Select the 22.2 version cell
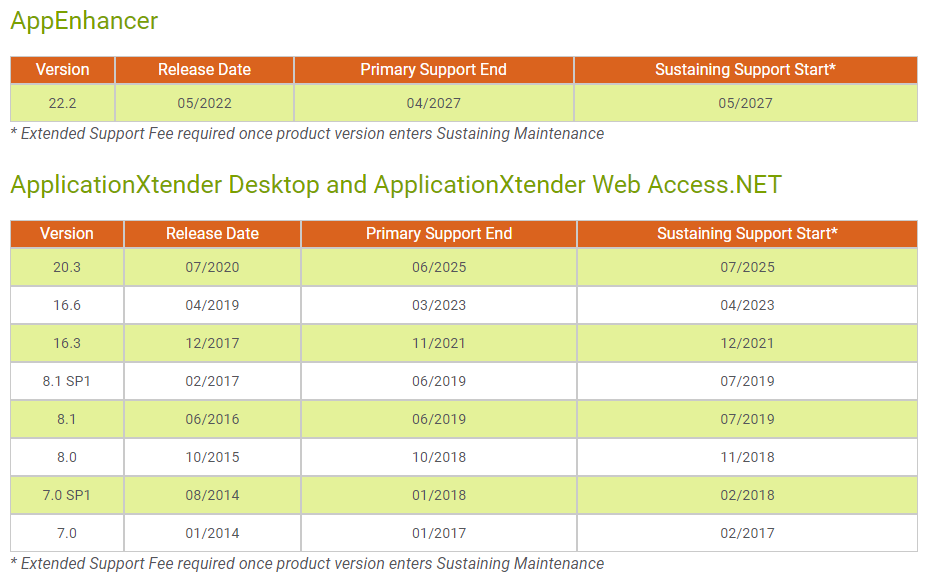This screenshot has height=581, width=939. 62,103
